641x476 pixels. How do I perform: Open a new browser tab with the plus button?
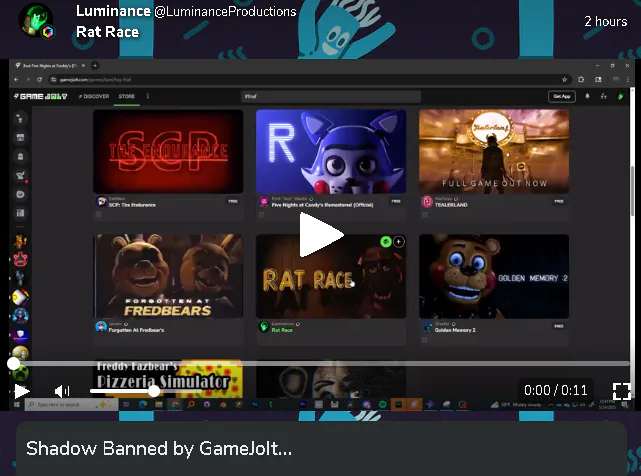coord(95,65)
